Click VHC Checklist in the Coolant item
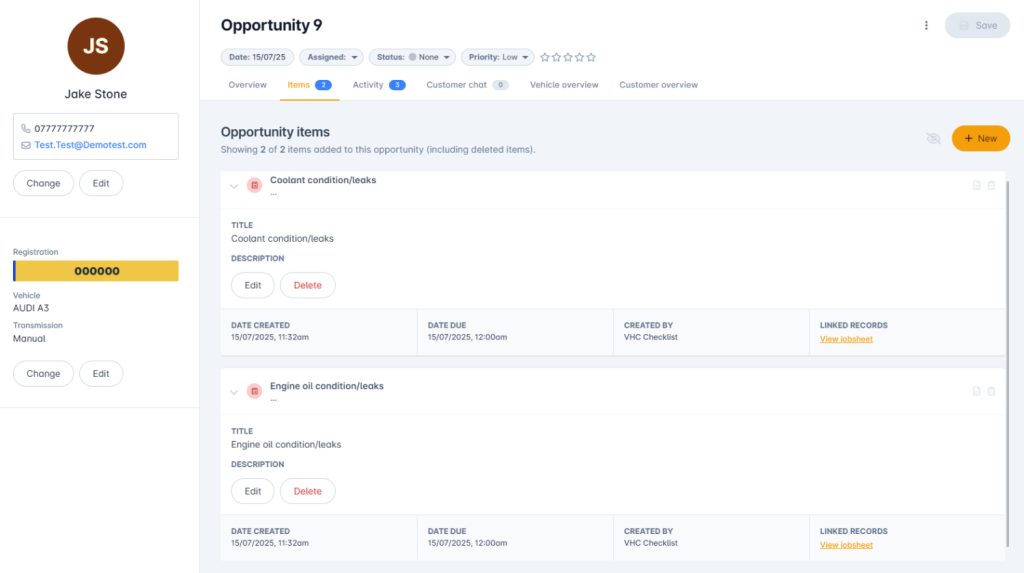Image resolution: width=1024 pixels, height=573 pixels. point(650,337)
